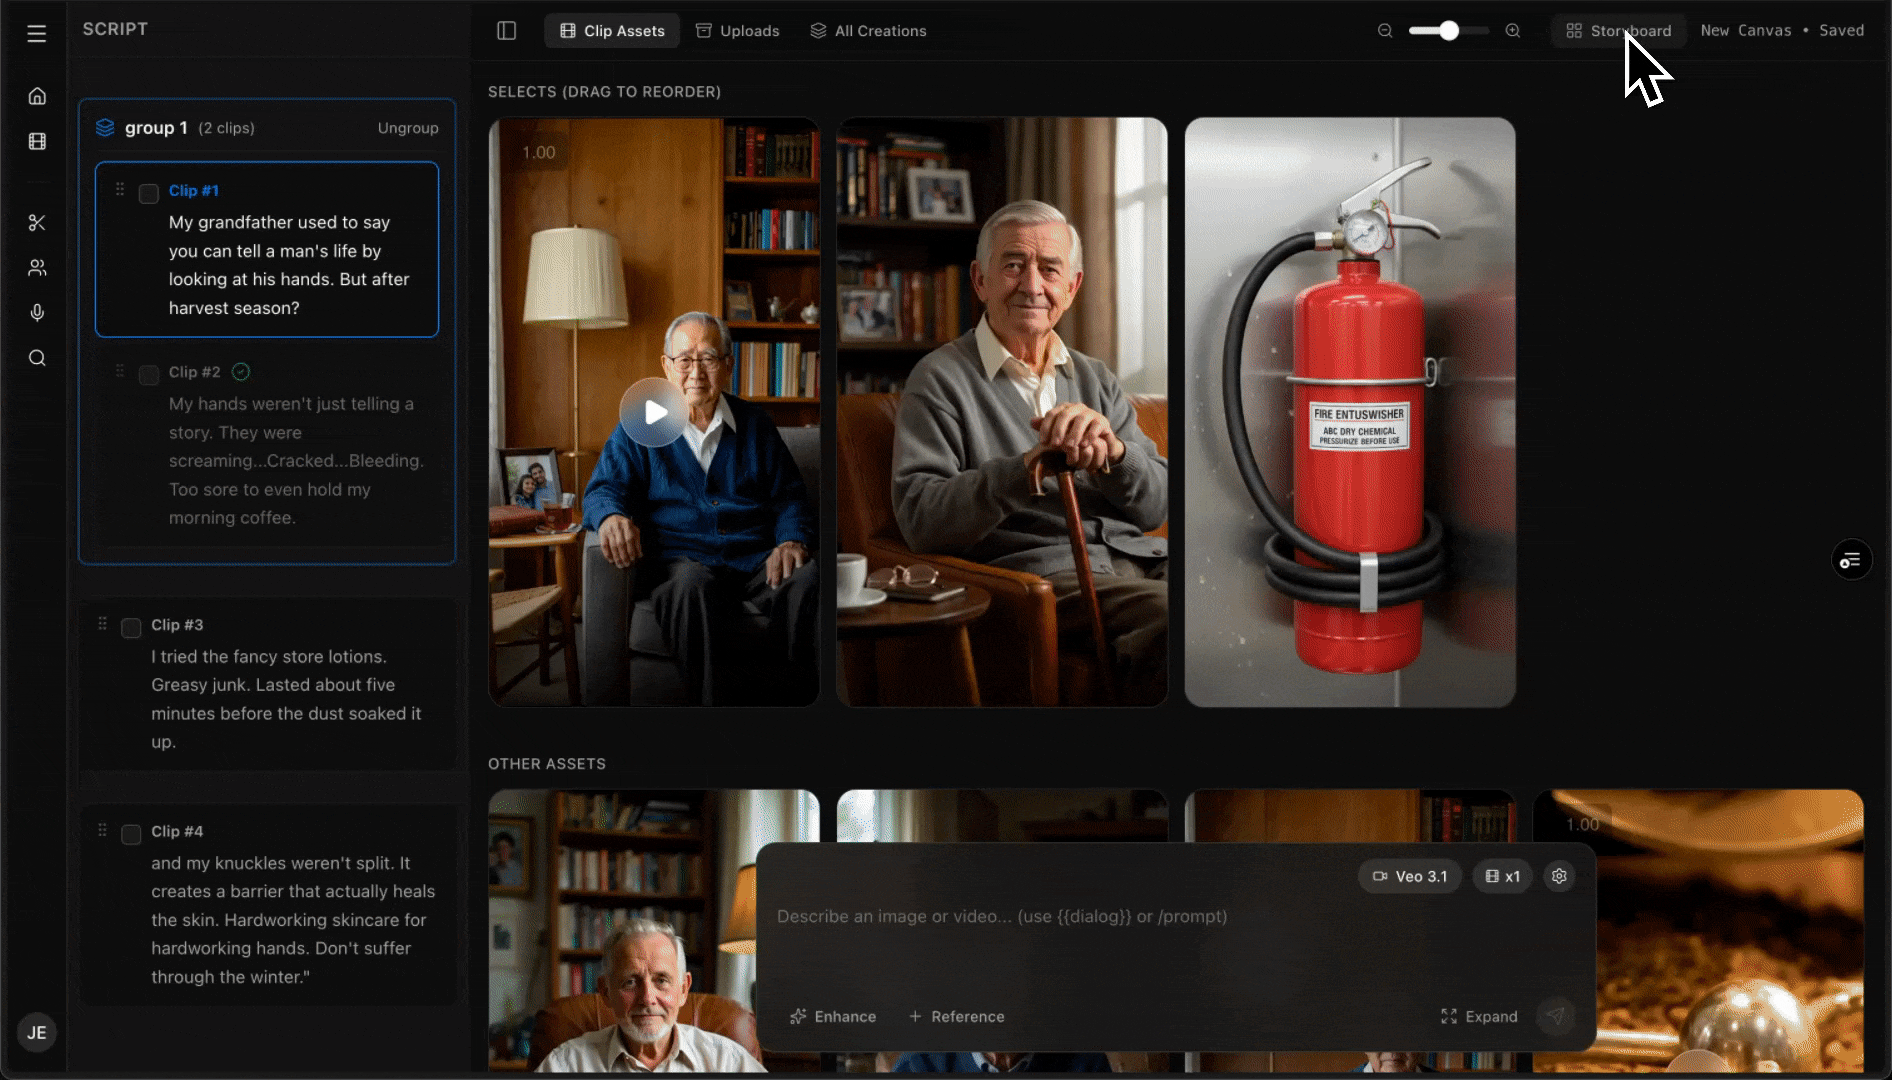Expand the prompt bar via Expand control
Image resolution: width=1892 pixels, height=1080 pixels.
coord(1479,1016)
